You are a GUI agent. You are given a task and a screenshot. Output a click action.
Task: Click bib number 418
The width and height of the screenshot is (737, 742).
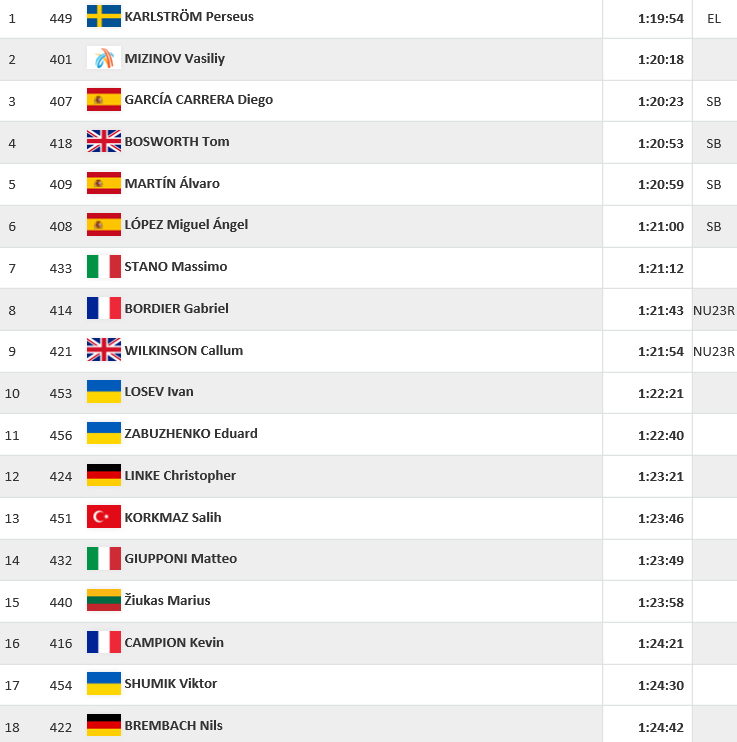click(x=61, y=143)
